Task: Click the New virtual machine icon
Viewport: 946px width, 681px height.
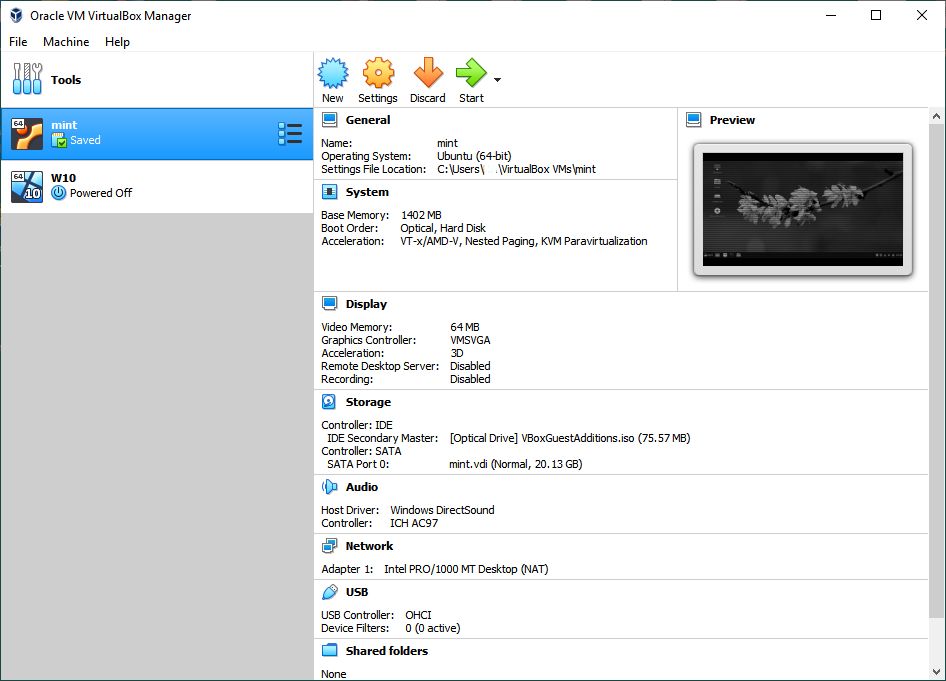Action: tap(332, 74)
